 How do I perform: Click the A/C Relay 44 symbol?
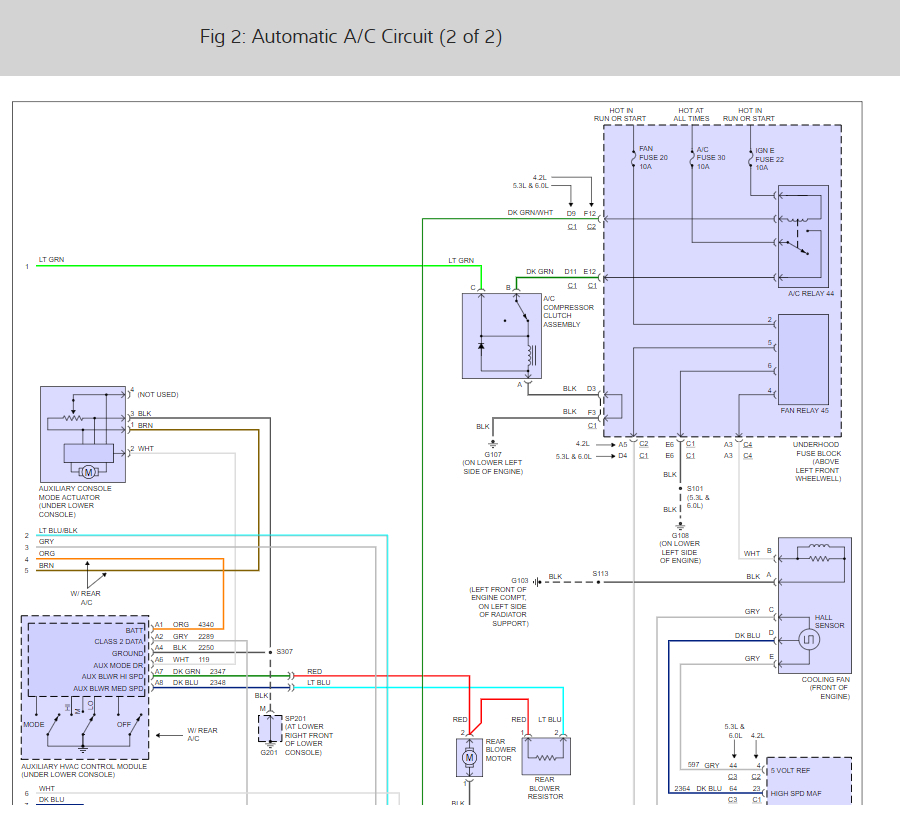(803, 236)
